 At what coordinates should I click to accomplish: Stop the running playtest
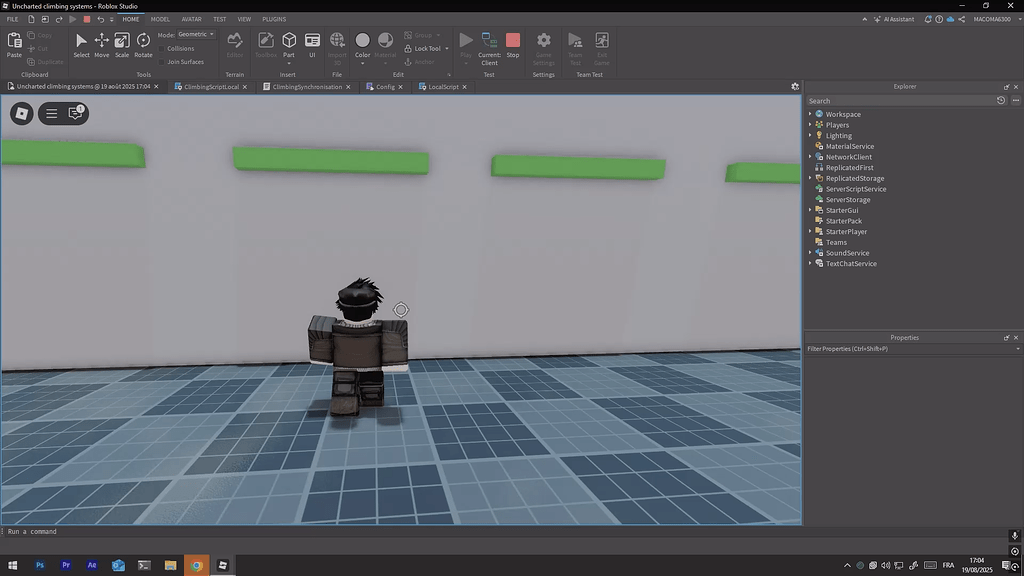point(513,45)
